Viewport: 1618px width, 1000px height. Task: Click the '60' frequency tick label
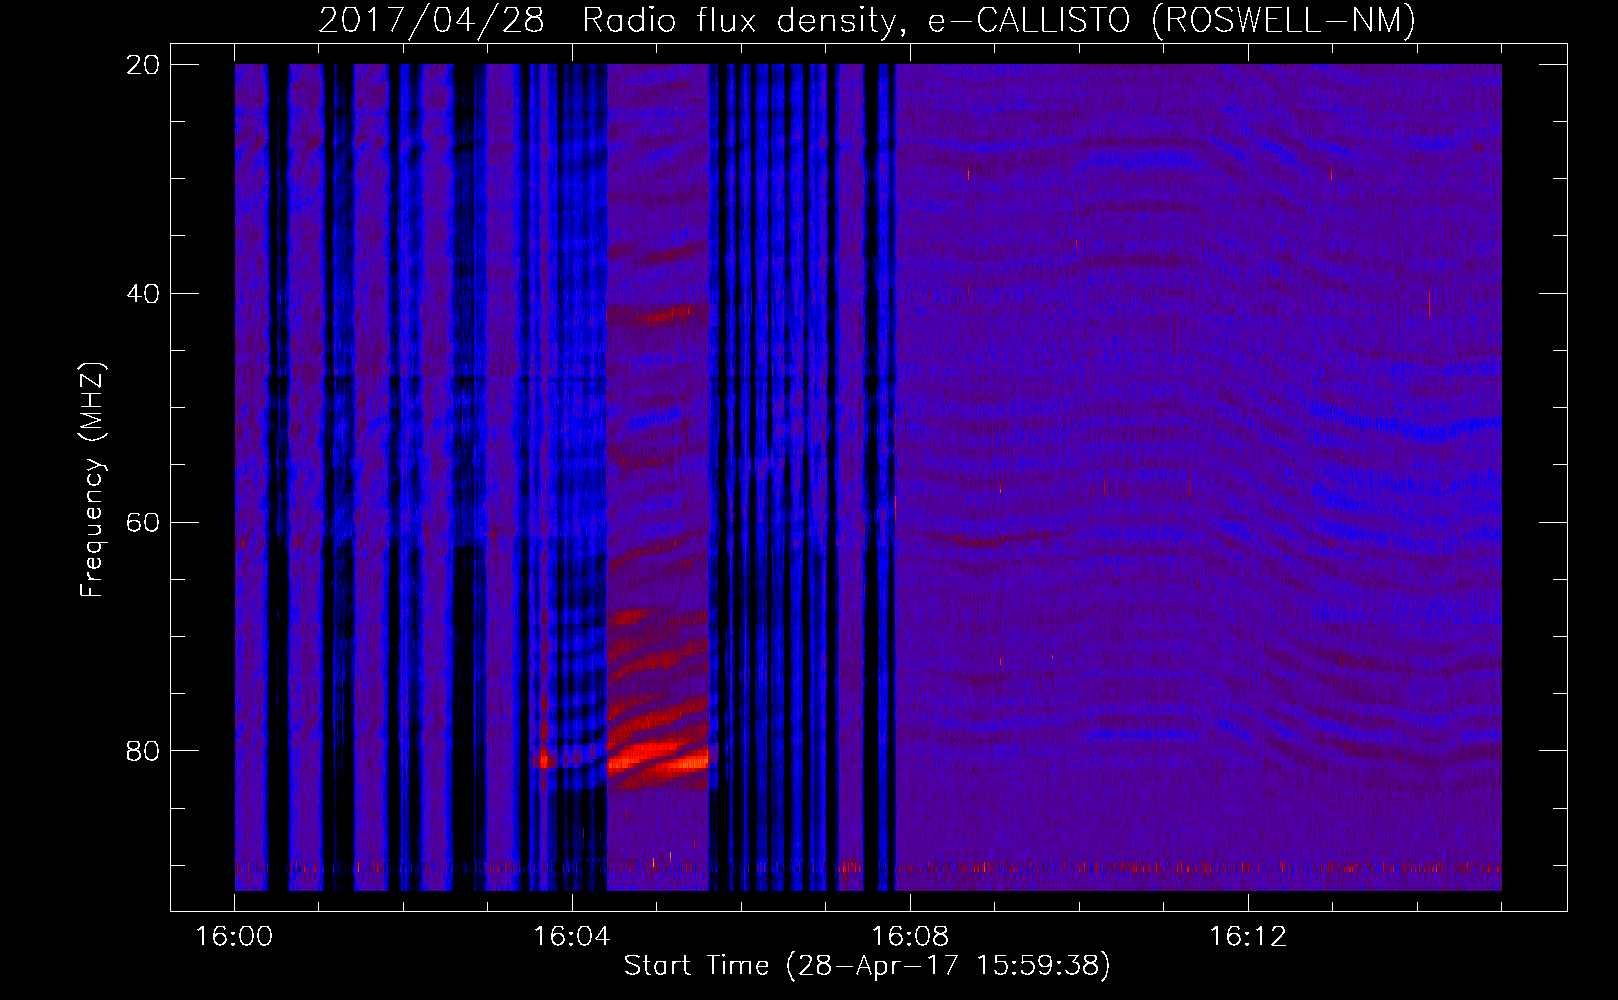pos(143,522)
